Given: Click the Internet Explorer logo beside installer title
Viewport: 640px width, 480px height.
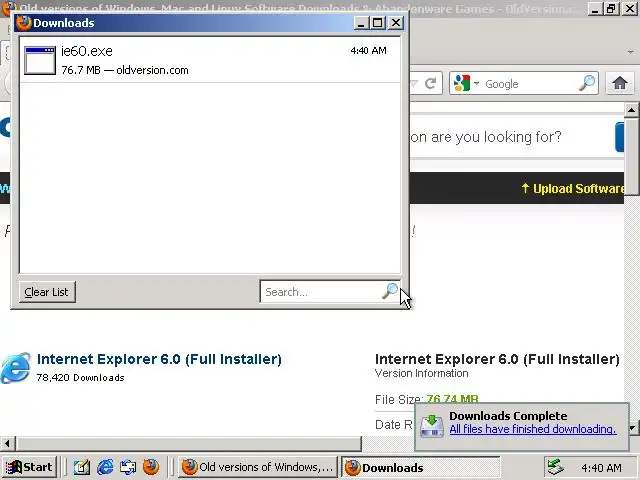Looking at the screenshot, I should (16, 368).
